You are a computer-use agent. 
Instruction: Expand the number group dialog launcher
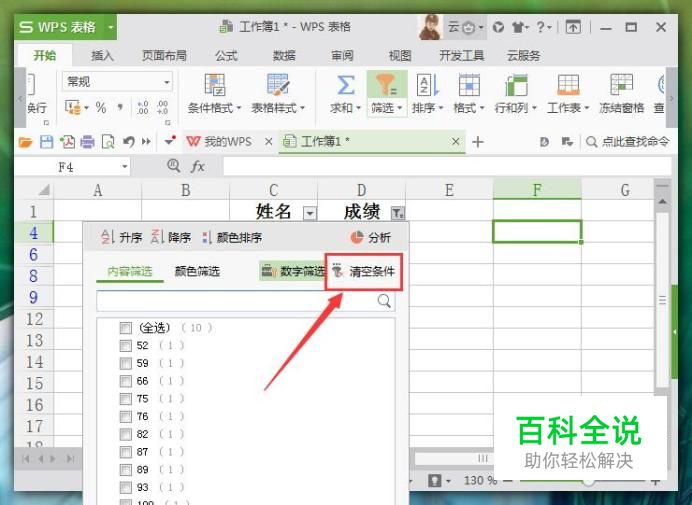click(167, 122)
